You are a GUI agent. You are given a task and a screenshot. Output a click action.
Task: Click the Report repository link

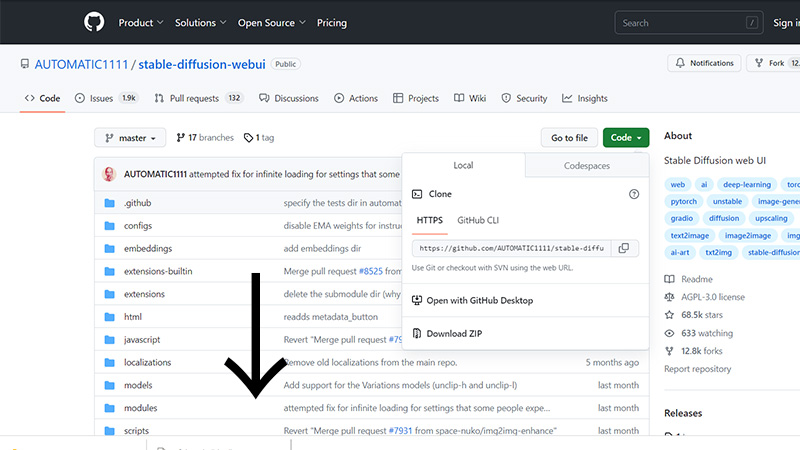697,369
